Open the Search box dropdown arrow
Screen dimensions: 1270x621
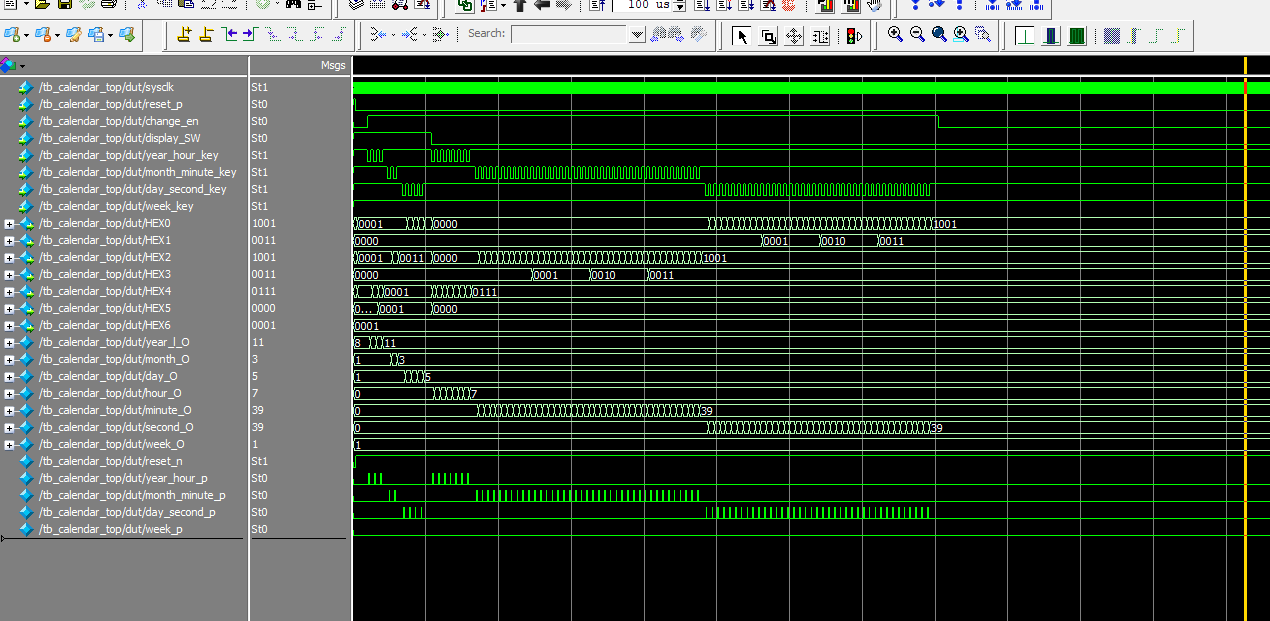(637, 34)
